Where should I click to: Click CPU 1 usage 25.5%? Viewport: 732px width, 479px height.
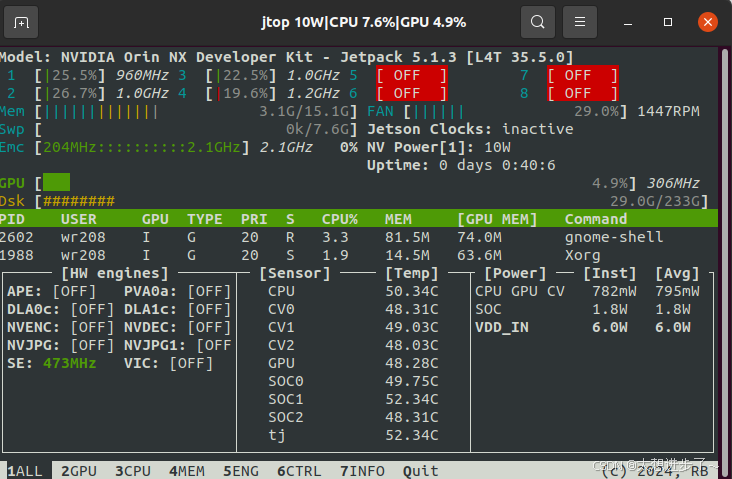75,75
